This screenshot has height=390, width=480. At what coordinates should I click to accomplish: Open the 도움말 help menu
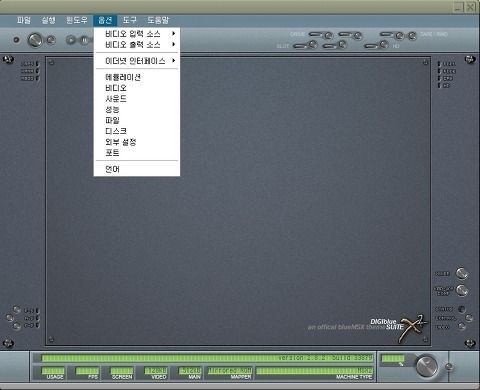[x=158, y=20]
